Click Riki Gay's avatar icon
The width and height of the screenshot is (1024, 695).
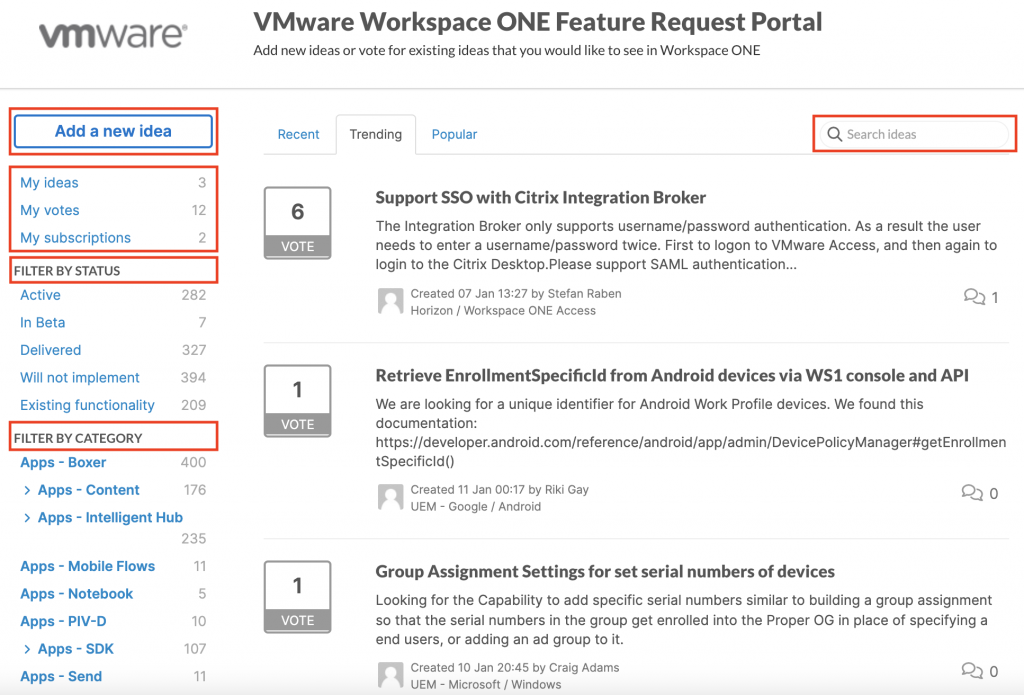(391, 497)
